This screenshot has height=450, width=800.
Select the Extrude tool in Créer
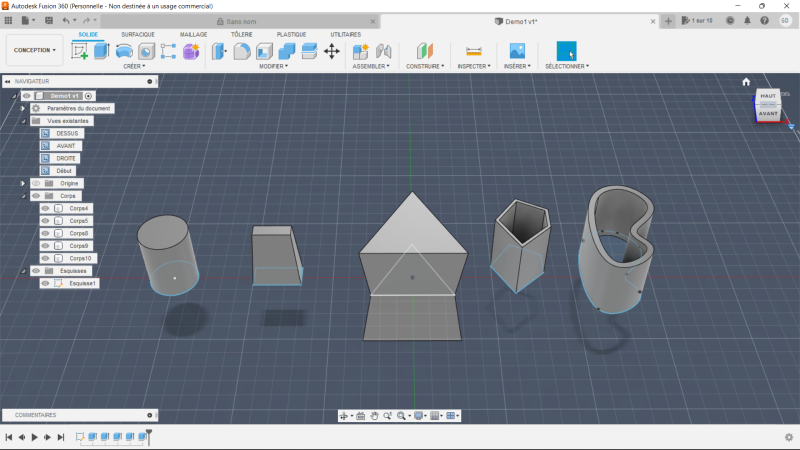click(x=101, y=51)
